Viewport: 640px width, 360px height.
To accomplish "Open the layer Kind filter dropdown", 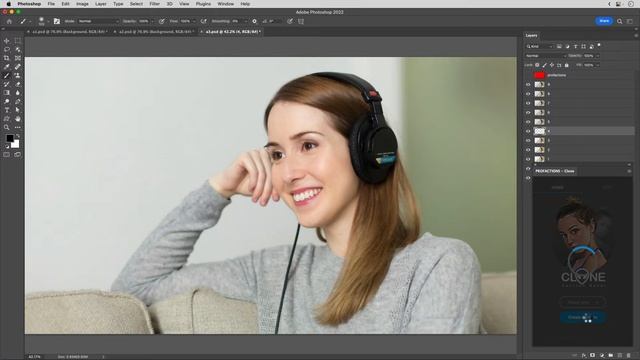I will (x=540, y=47).
